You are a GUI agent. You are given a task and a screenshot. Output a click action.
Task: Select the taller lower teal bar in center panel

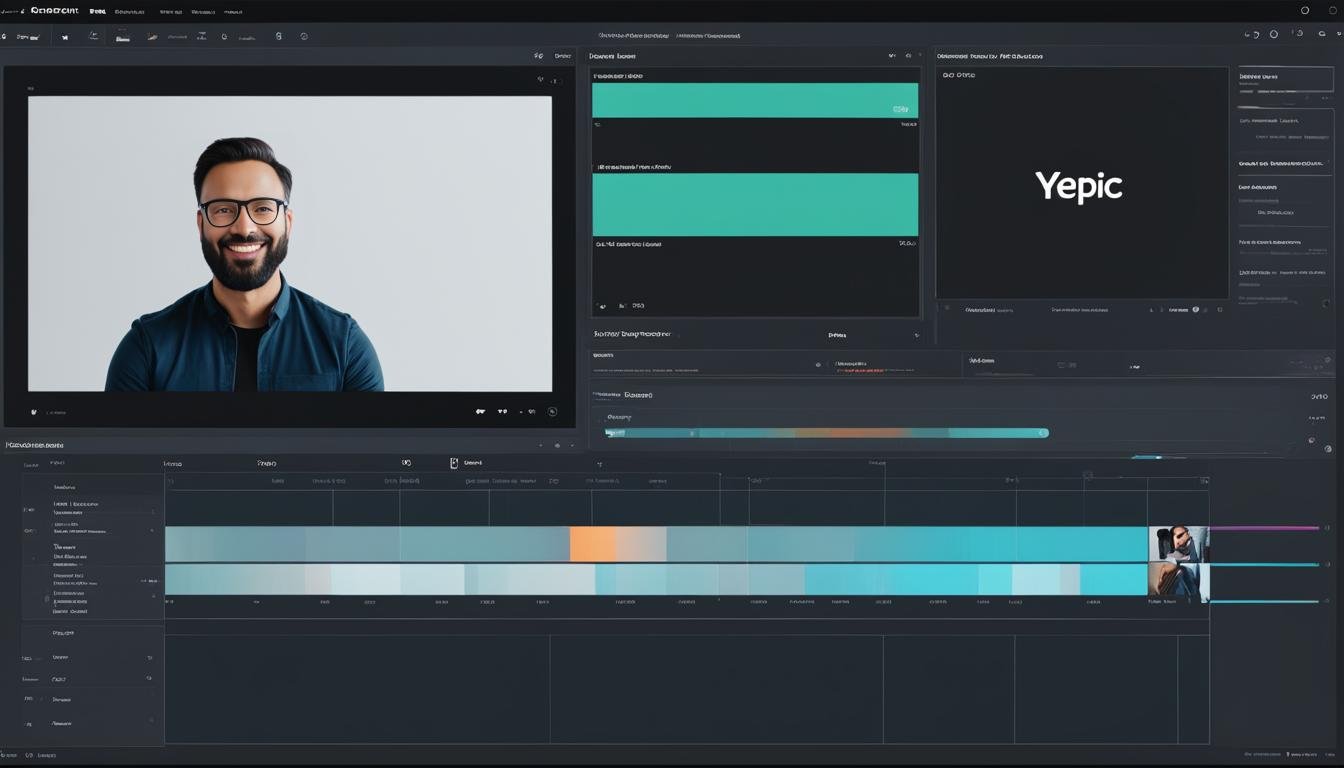coord(755,204)
